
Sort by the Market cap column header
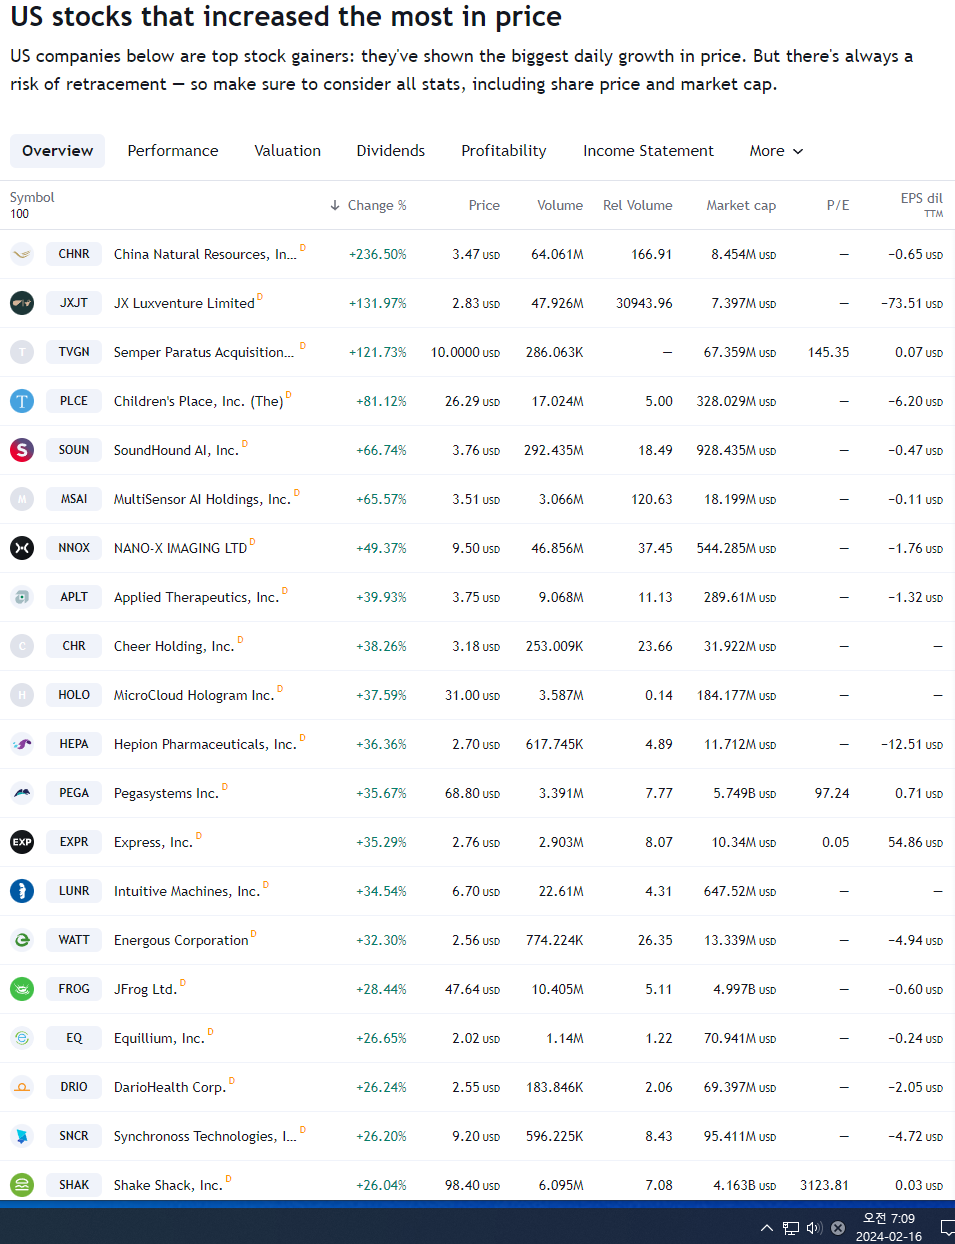pos(741,205)
